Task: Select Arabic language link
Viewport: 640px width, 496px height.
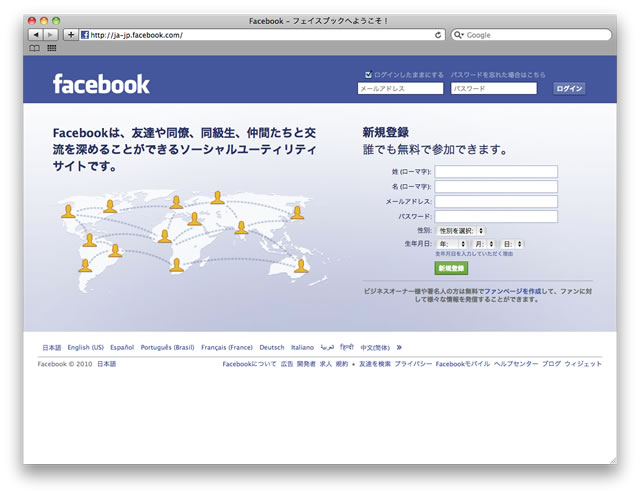Action: [327, 347]
